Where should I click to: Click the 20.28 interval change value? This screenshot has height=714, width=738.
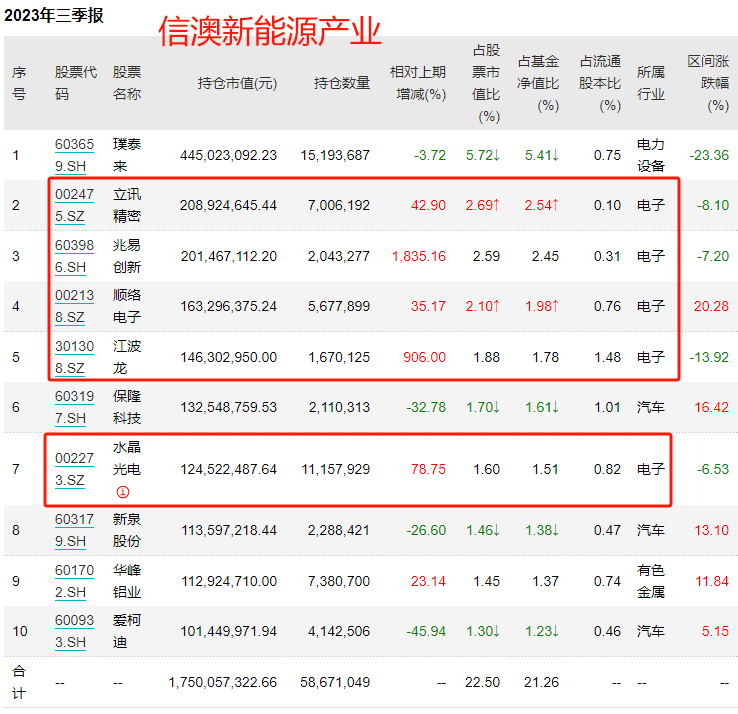pos(711,306)
